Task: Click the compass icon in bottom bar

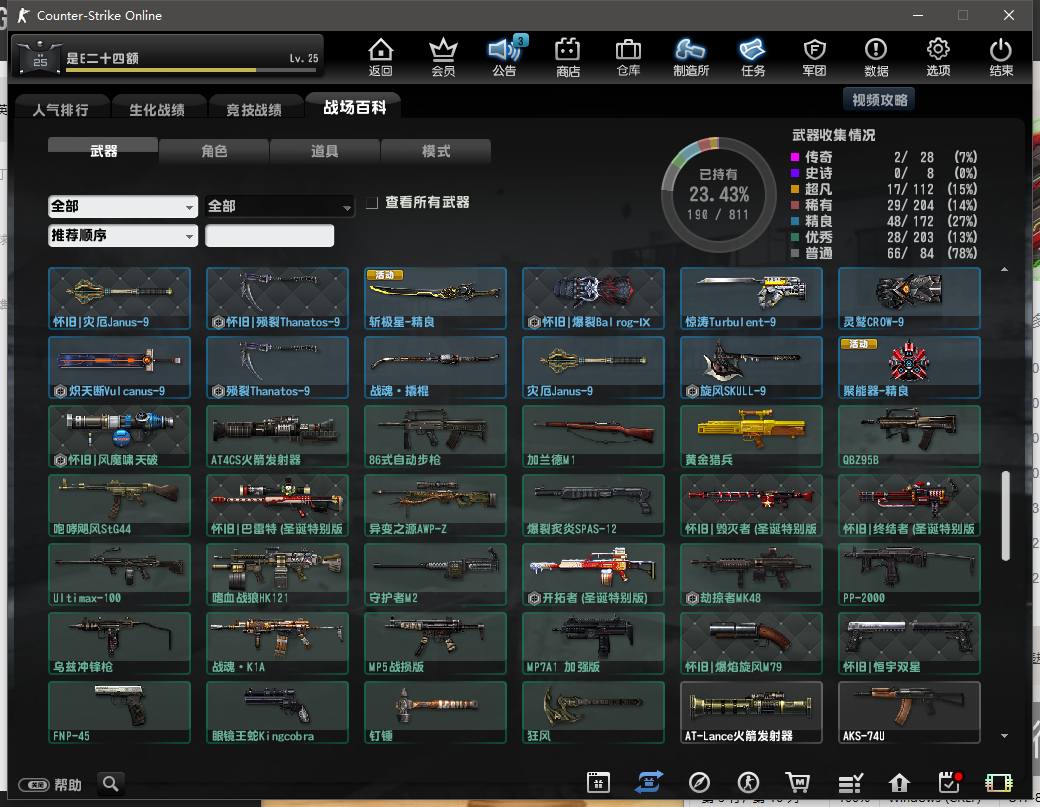Action: pos(699,782)
